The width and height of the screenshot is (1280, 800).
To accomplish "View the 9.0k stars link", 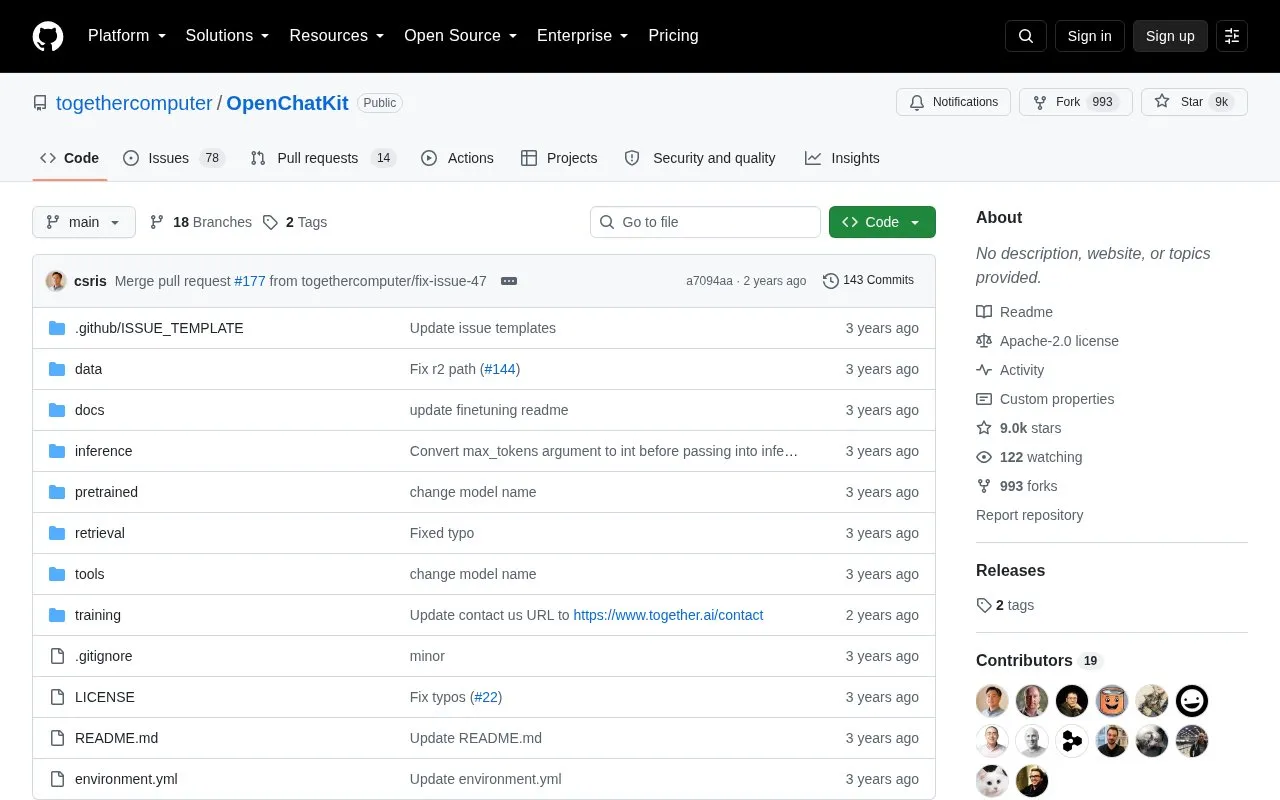I will point(1020,428).
